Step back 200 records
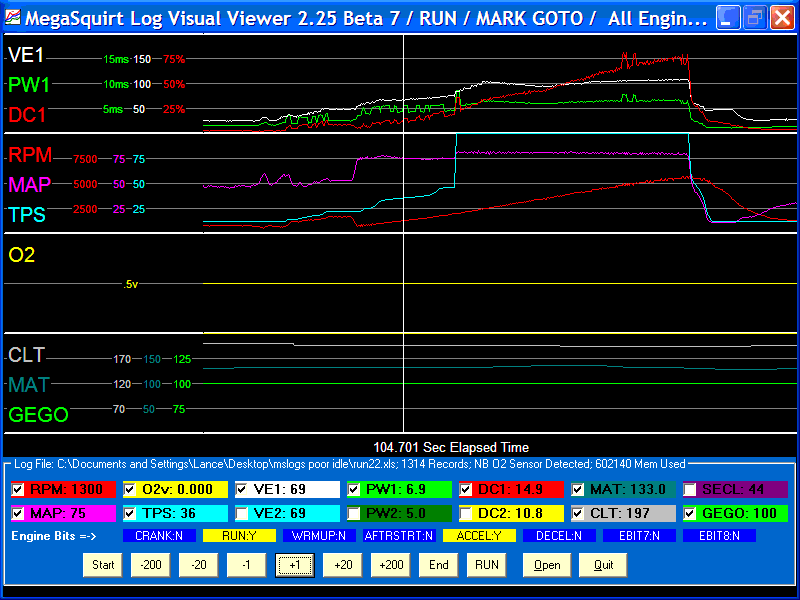Image resolution: width=800 pixels, height=600 pixels. point(151,565)
